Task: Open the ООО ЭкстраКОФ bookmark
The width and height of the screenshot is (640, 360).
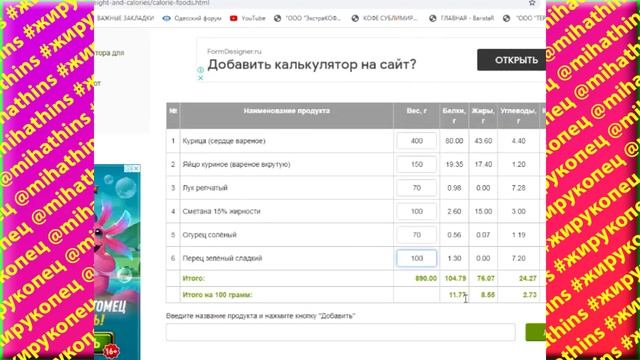Action: coord(307,18)
